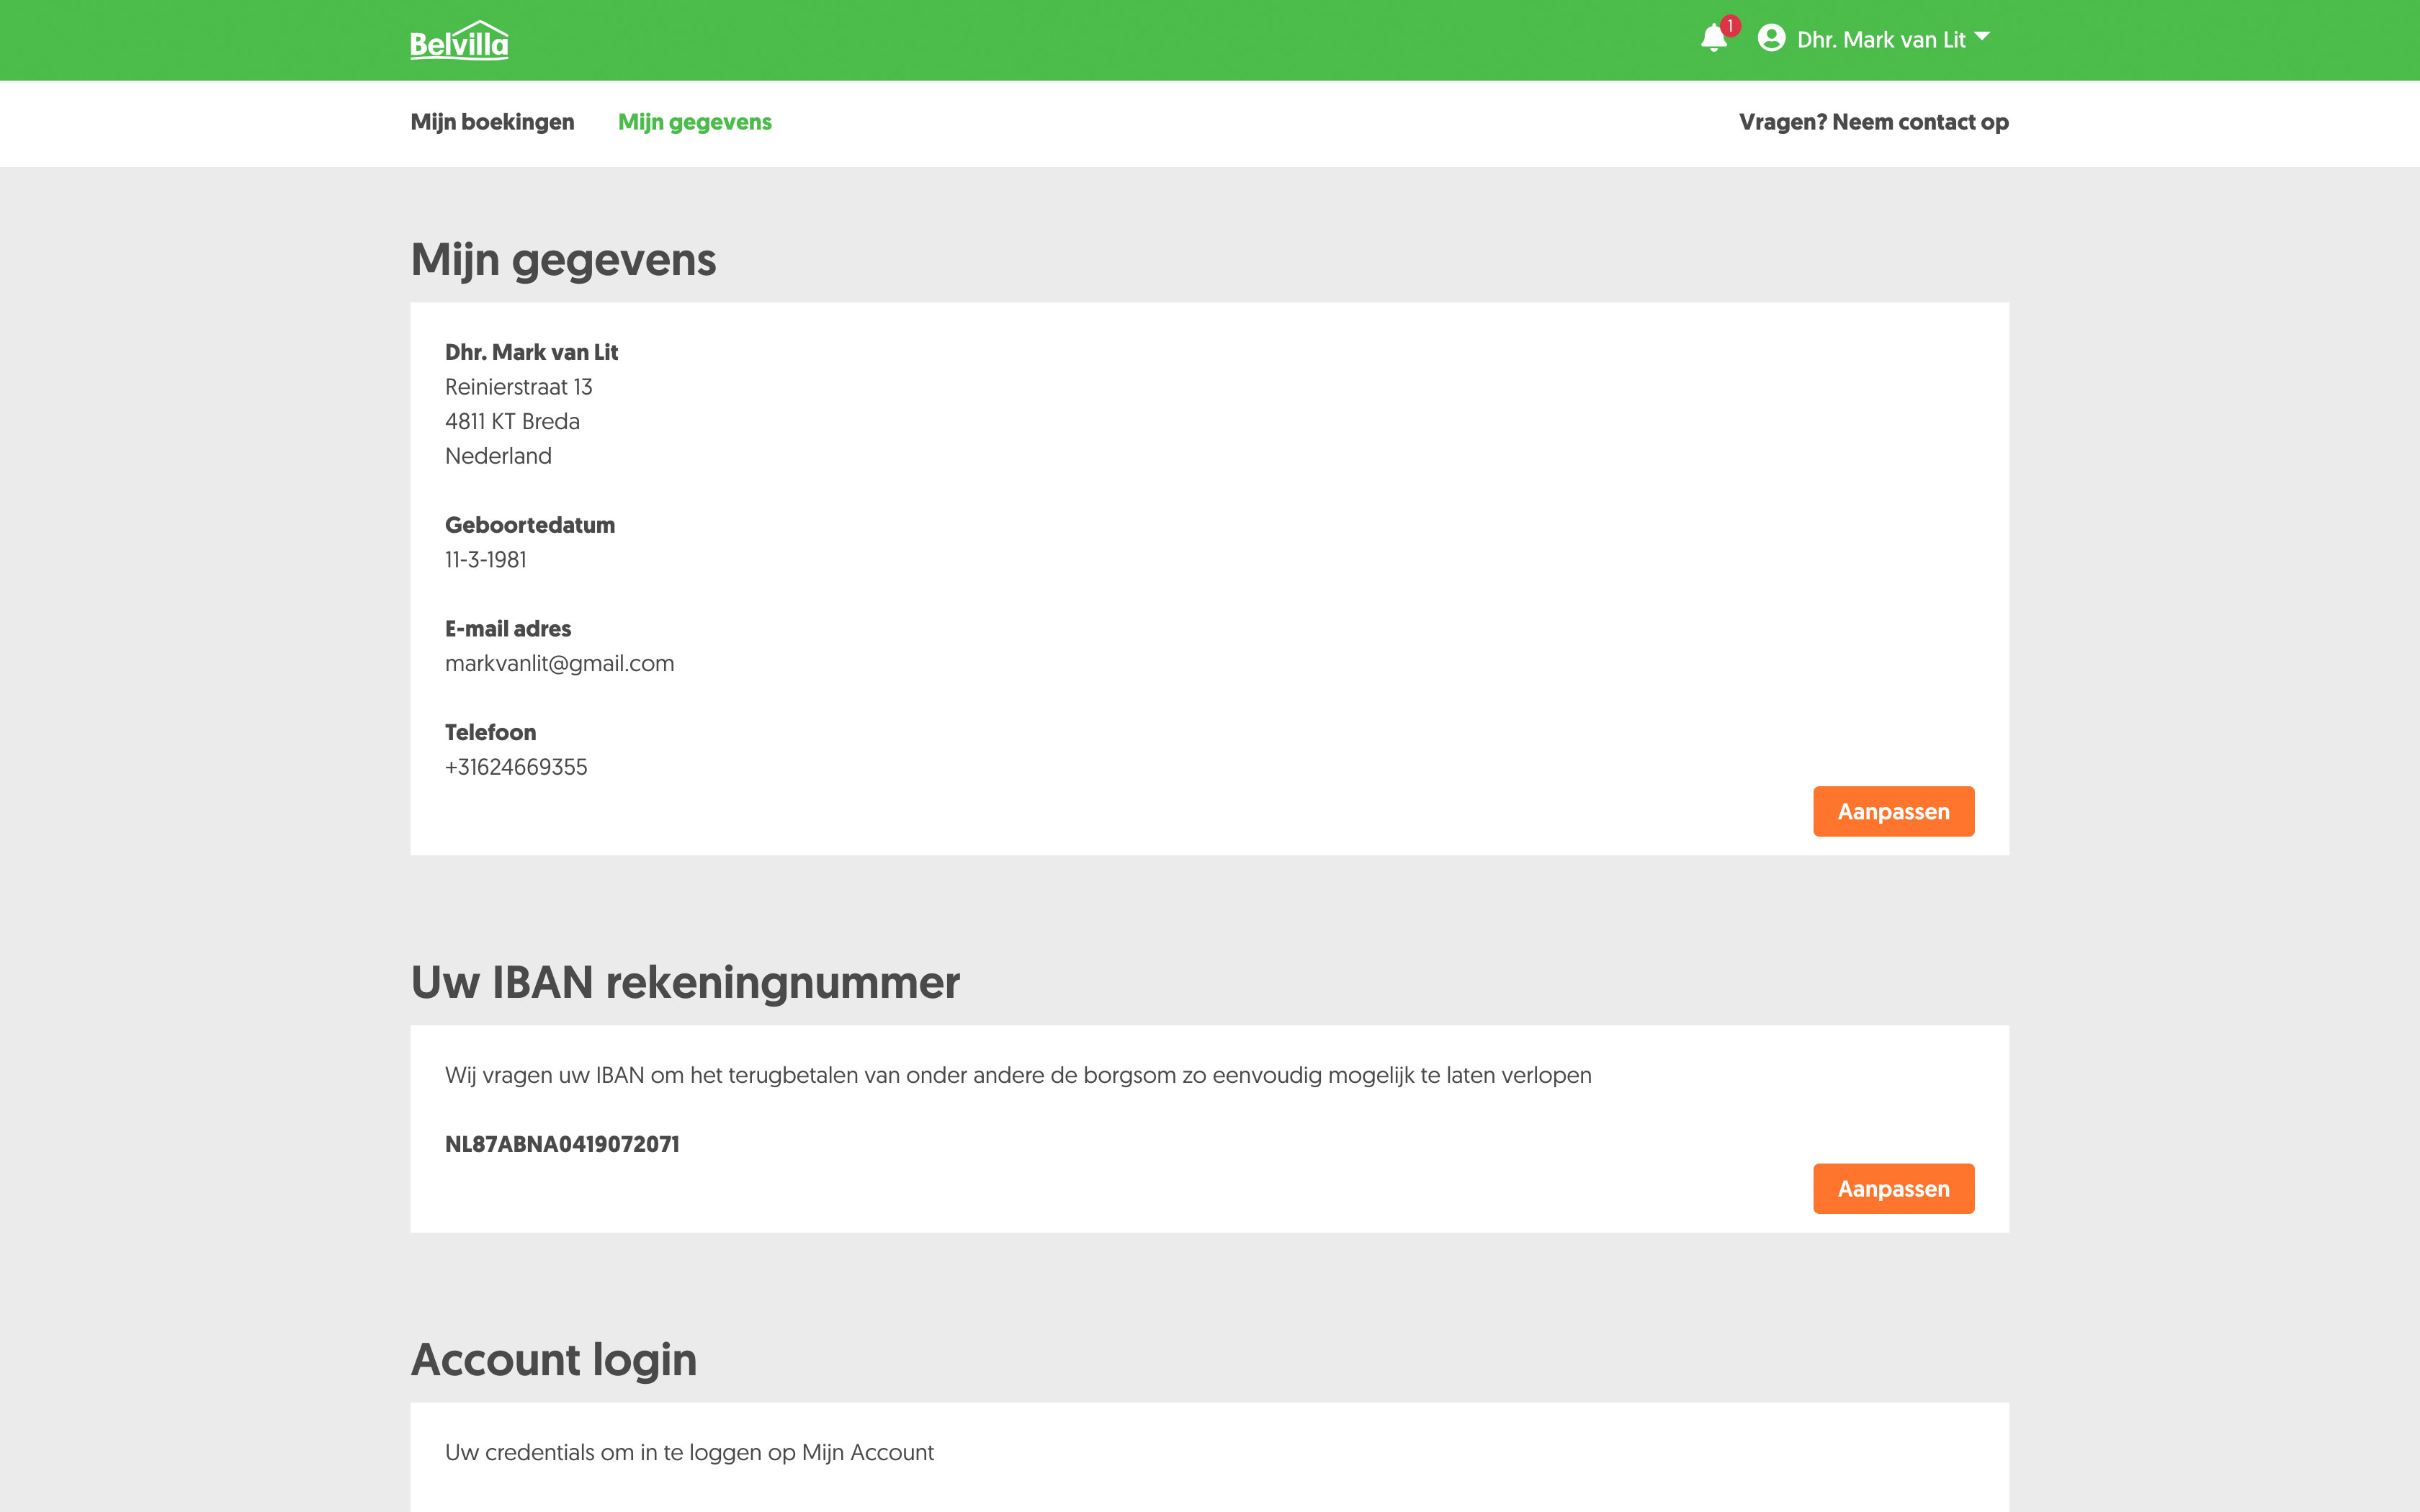The height and width of the screenshot is (1512, 2420).
Task: Click the Uw credentials login description text
Action: pyautogui.click(x=689, y=1452)
